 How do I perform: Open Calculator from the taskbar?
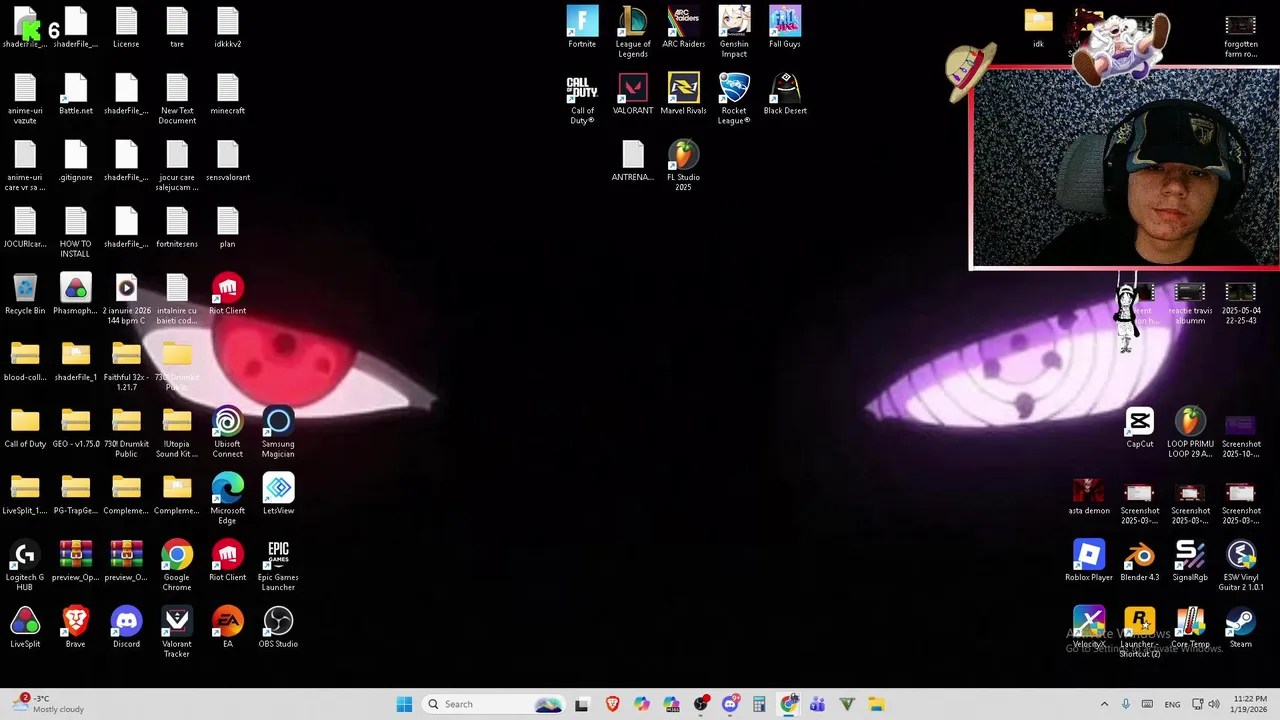click(759, 704)
